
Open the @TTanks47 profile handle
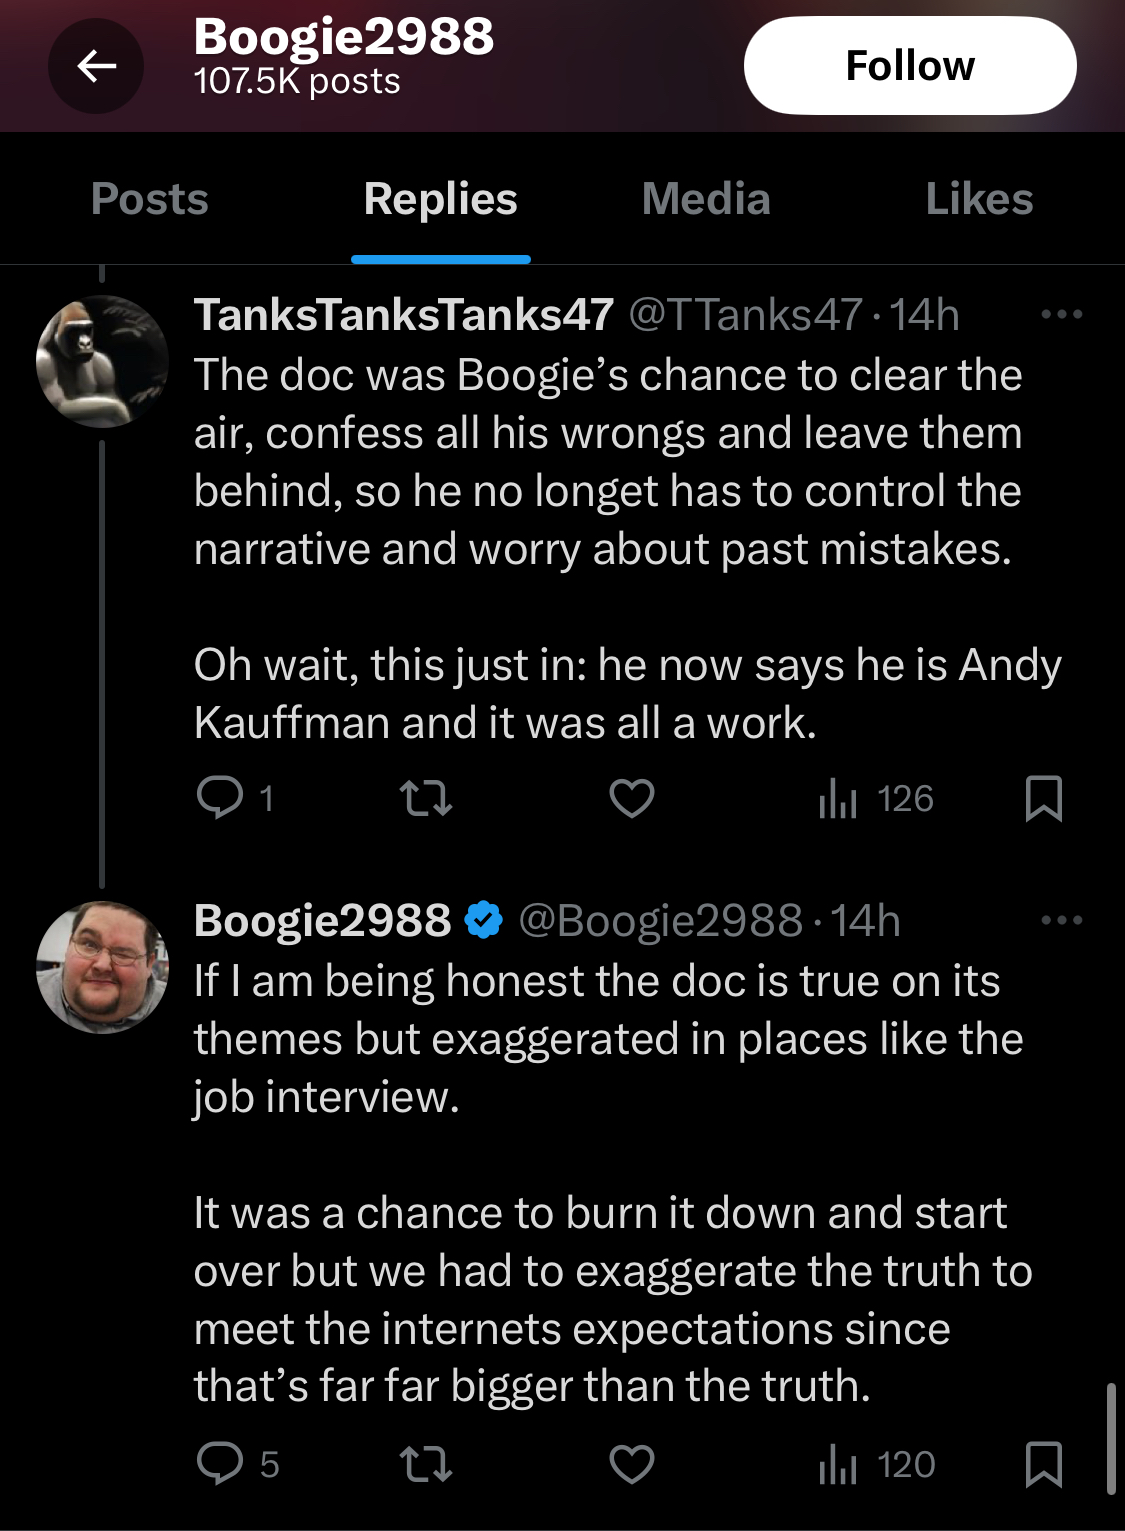pyautogui.click(x=745, y=315)
